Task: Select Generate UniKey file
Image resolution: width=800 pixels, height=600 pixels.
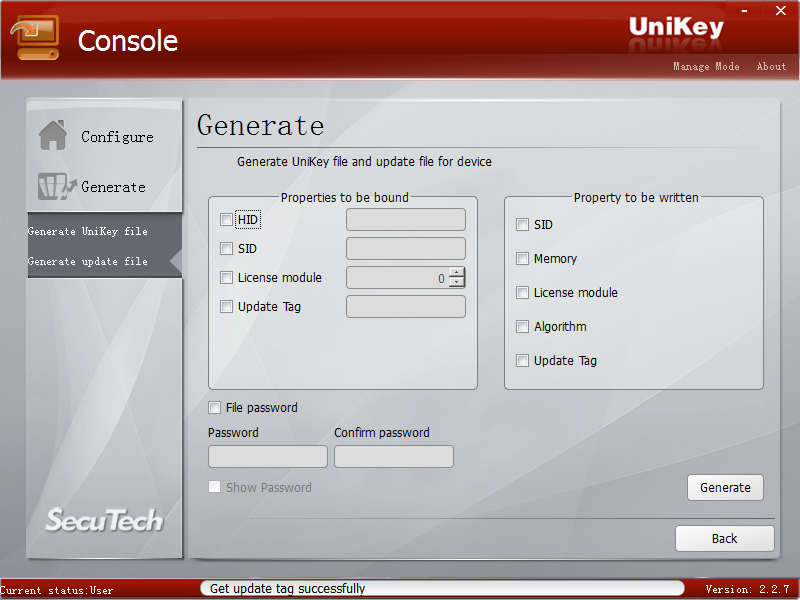Action: pos(88,231)
